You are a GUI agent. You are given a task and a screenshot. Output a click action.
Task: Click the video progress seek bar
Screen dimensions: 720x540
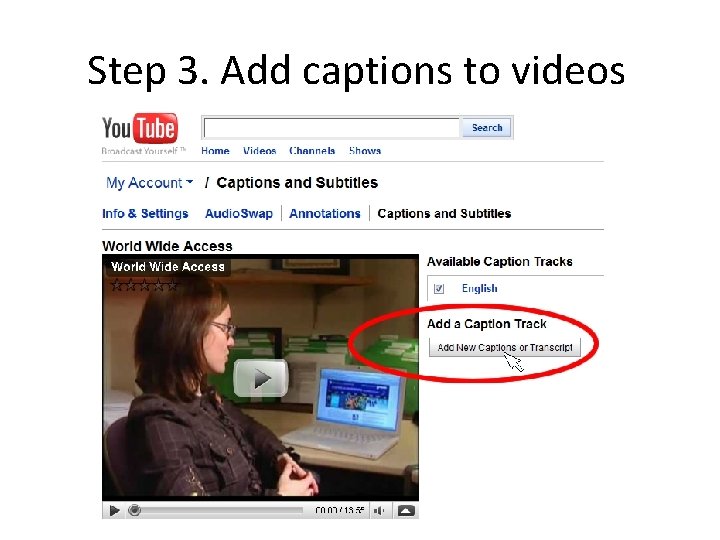click(x=216, y=510)
